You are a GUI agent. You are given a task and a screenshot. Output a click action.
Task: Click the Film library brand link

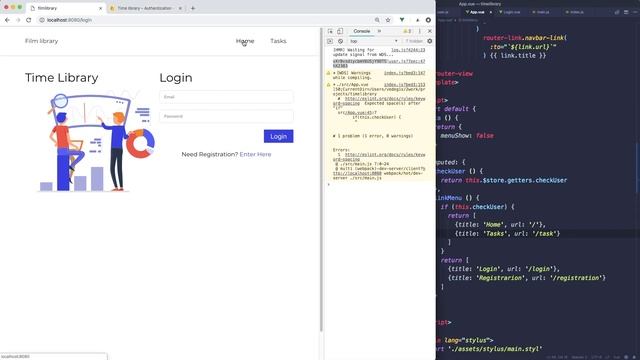(x=41, y=41)
